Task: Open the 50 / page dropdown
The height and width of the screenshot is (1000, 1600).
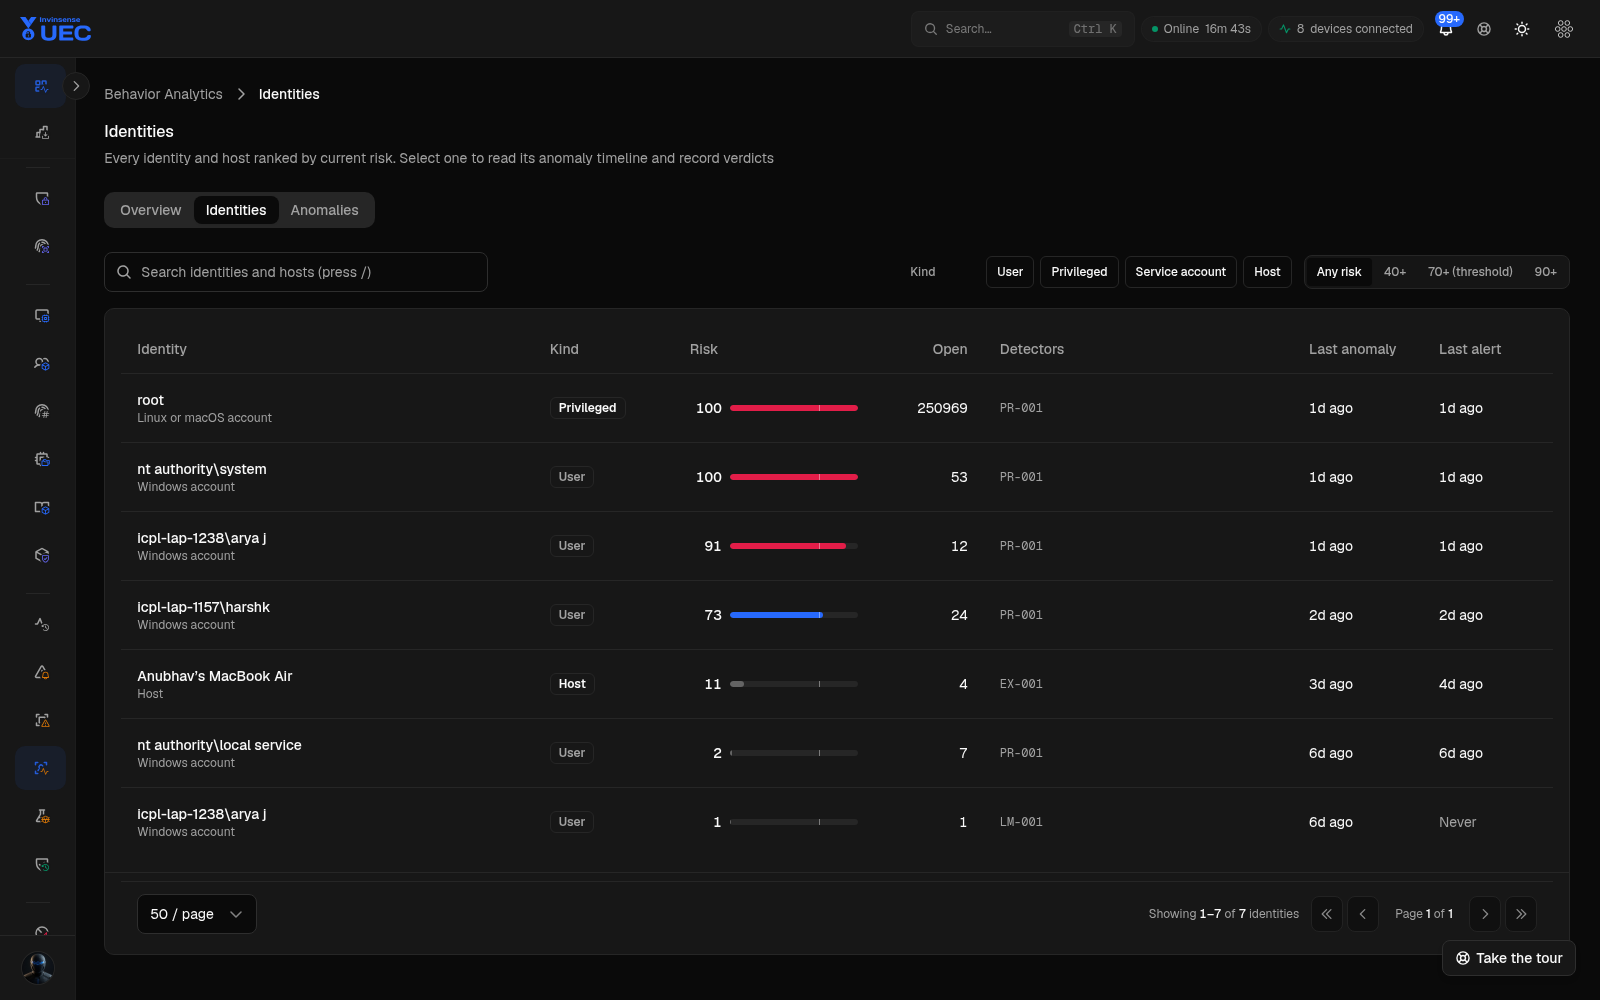Action: 197,914
